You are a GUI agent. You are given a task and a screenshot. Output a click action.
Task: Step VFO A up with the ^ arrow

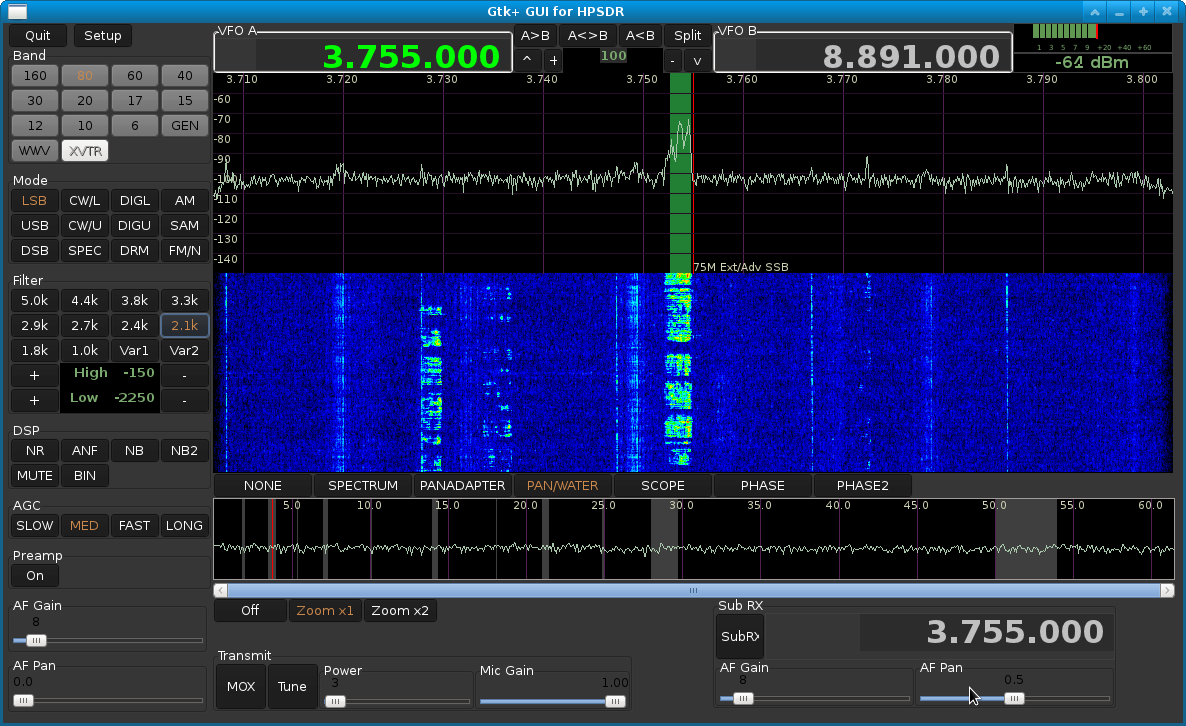[527, 59]
